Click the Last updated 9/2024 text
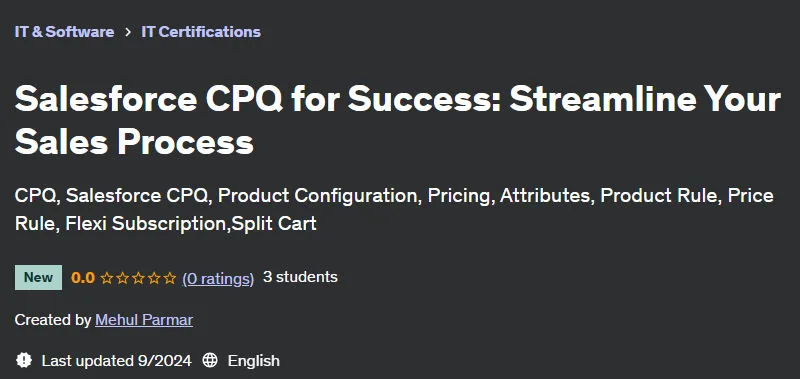The width and height of the screenshot is (800, 379). pos(117,361)
